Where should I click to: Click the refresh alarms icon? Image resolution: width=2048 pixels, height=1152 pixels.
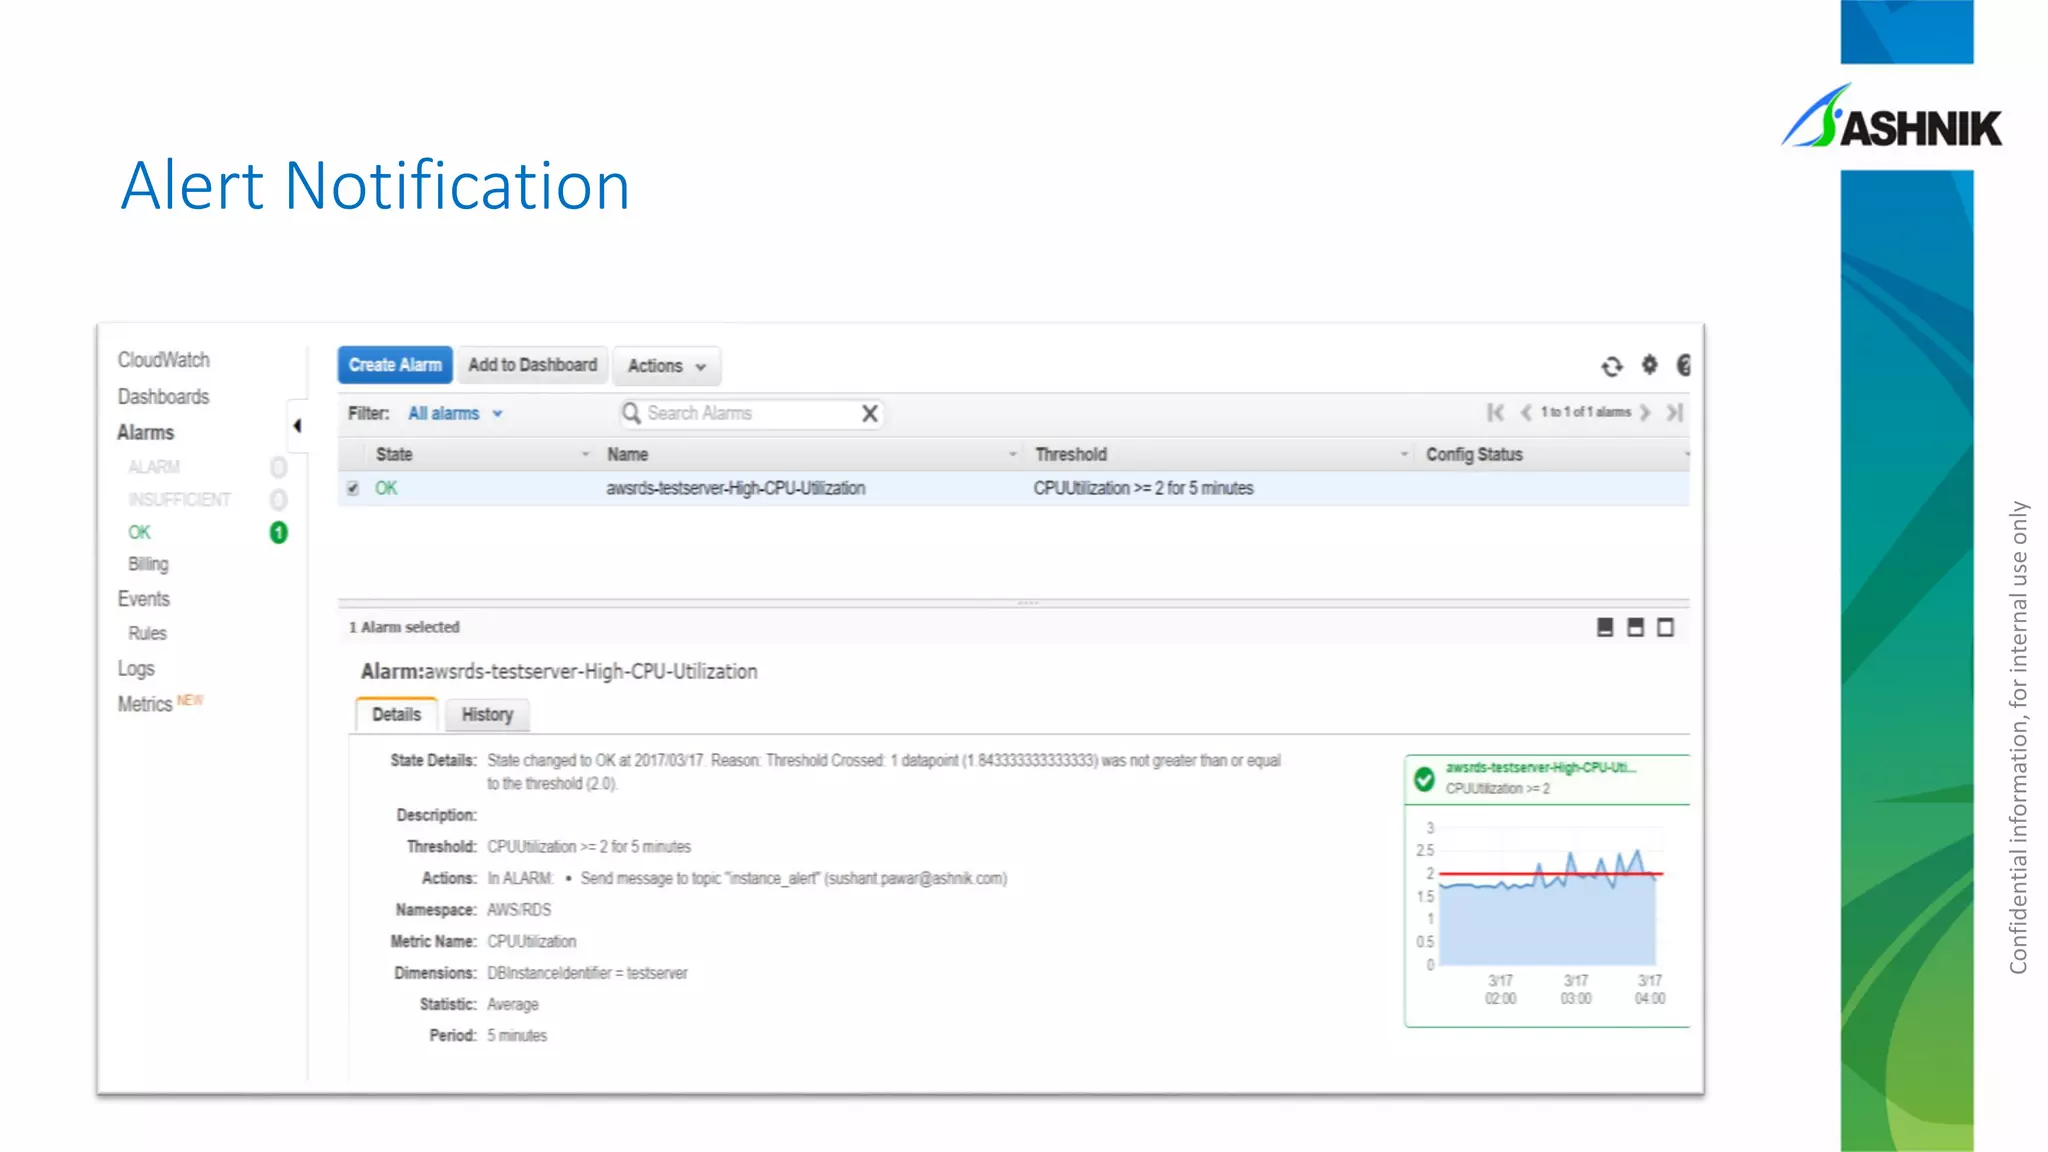point(1611,367)
